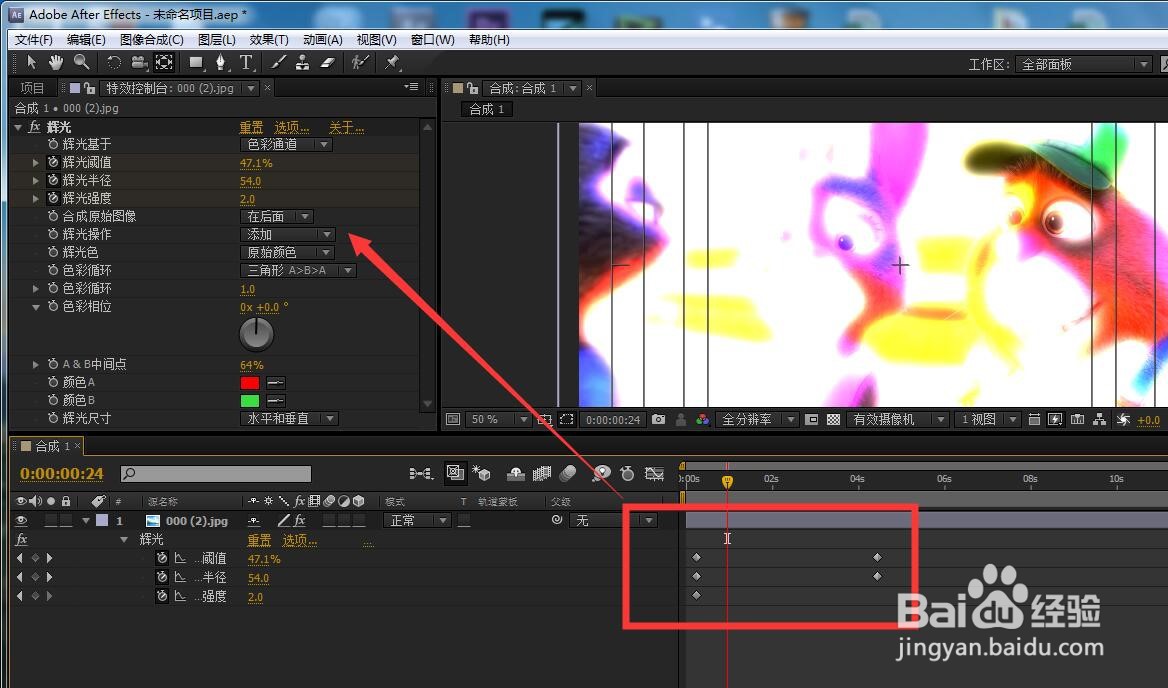Select the Rotation tool

114,63
